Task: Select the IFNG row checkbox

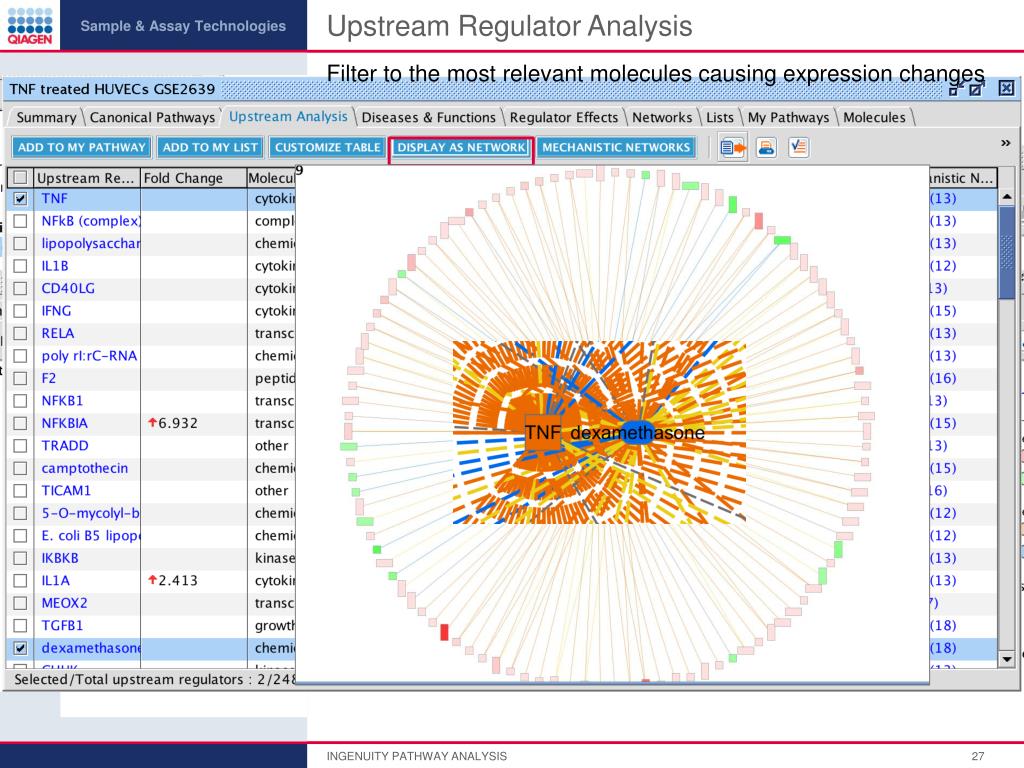Action: click(20, 311)
